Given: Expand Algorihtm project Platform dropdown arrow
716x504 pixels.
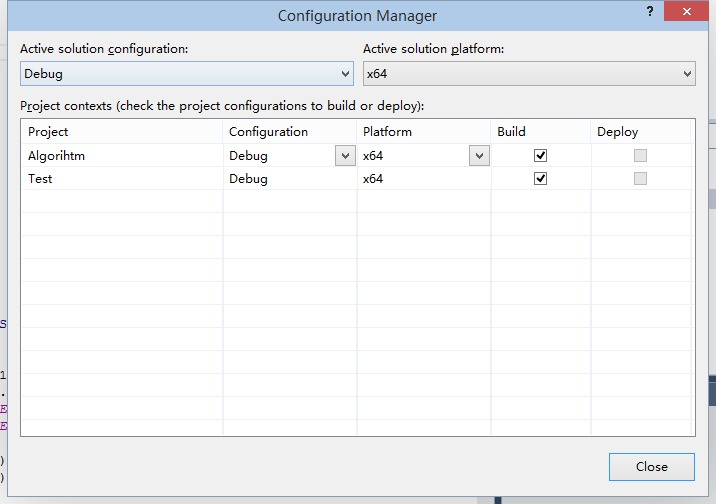Looking at the screenshot, I should pos(479,156).
